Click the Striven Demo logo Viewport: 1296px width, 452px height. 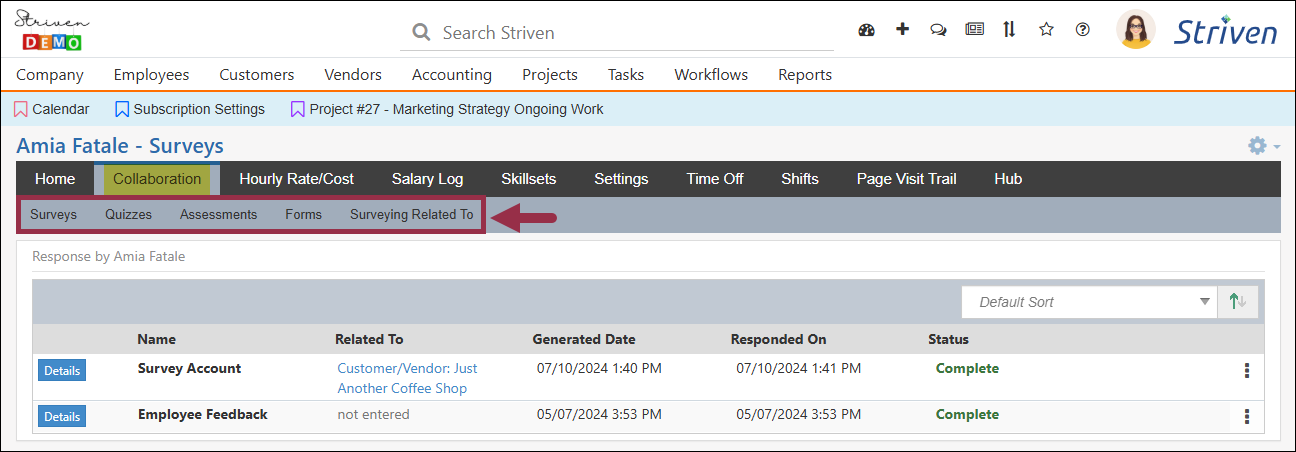[x=52, y=30]
